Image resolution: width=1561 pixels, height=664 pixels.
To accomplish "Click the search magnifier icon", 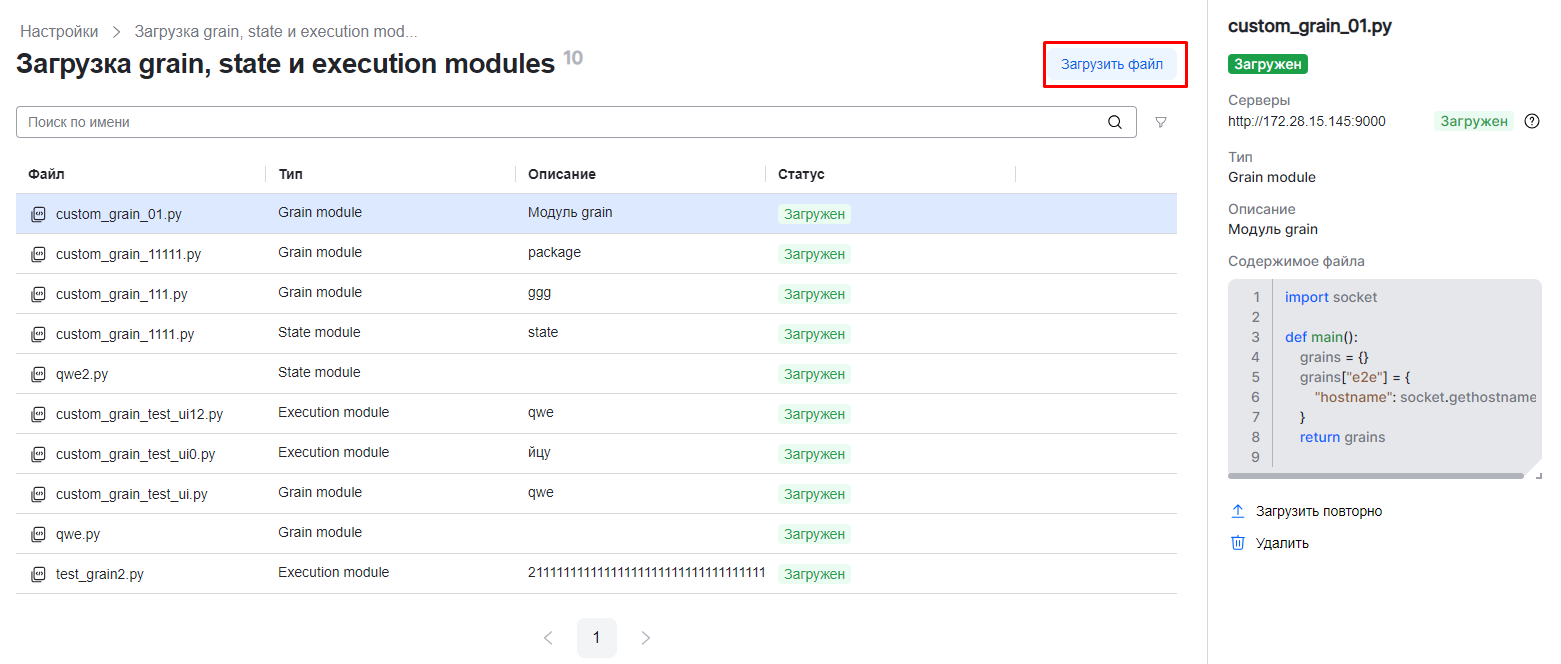I will [1115, 122].
